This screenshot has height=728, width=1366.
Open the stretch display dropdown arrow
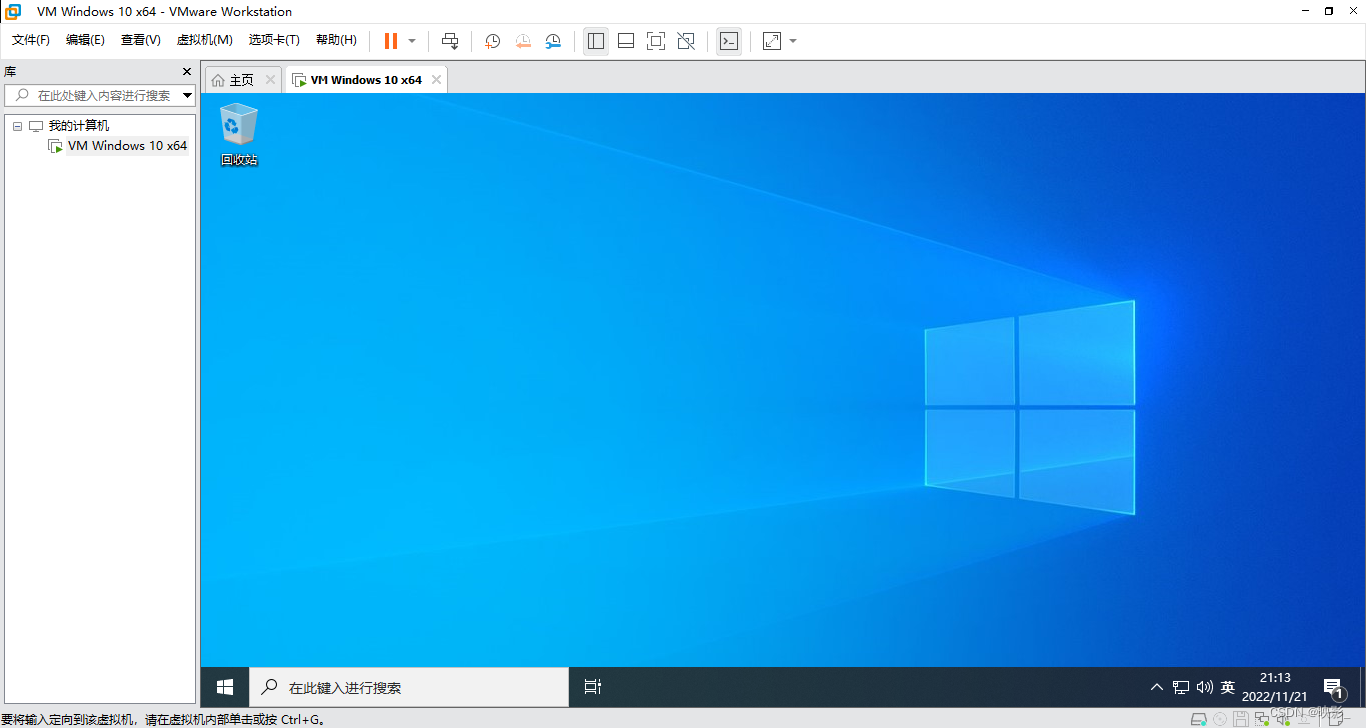click(793, 41)
